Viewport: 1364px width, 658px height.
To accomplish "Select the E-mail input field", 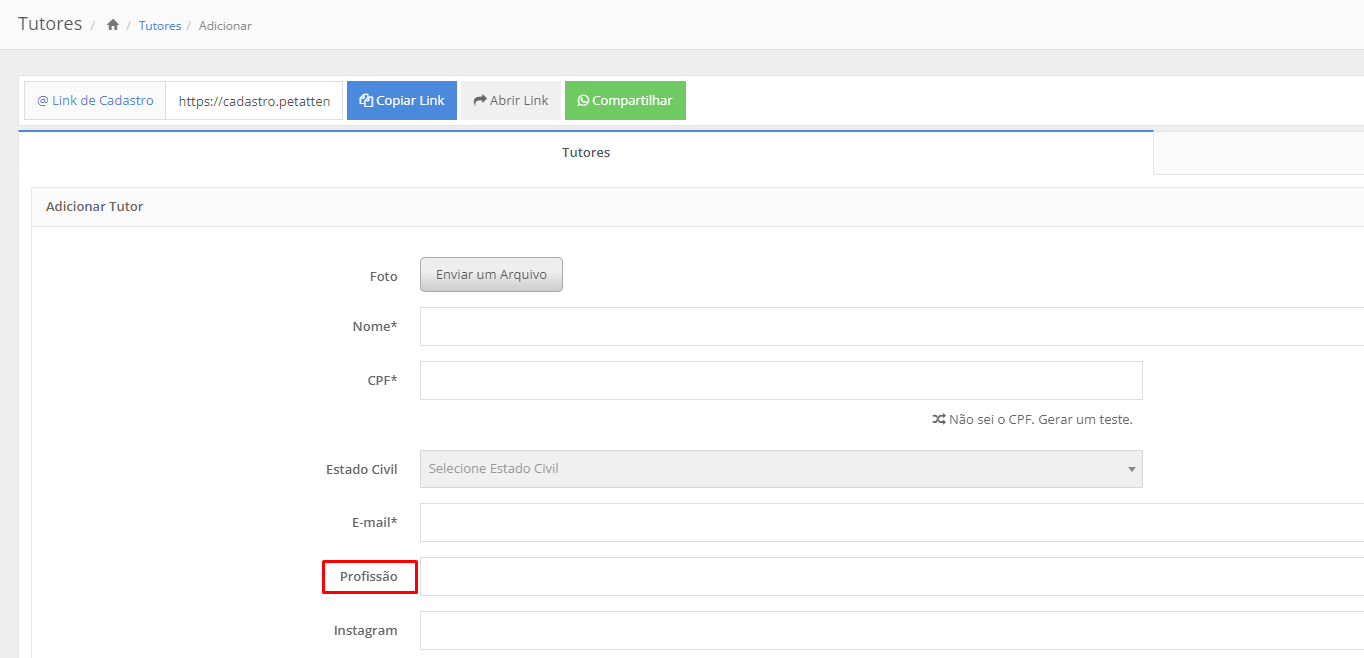I will 890,523.
